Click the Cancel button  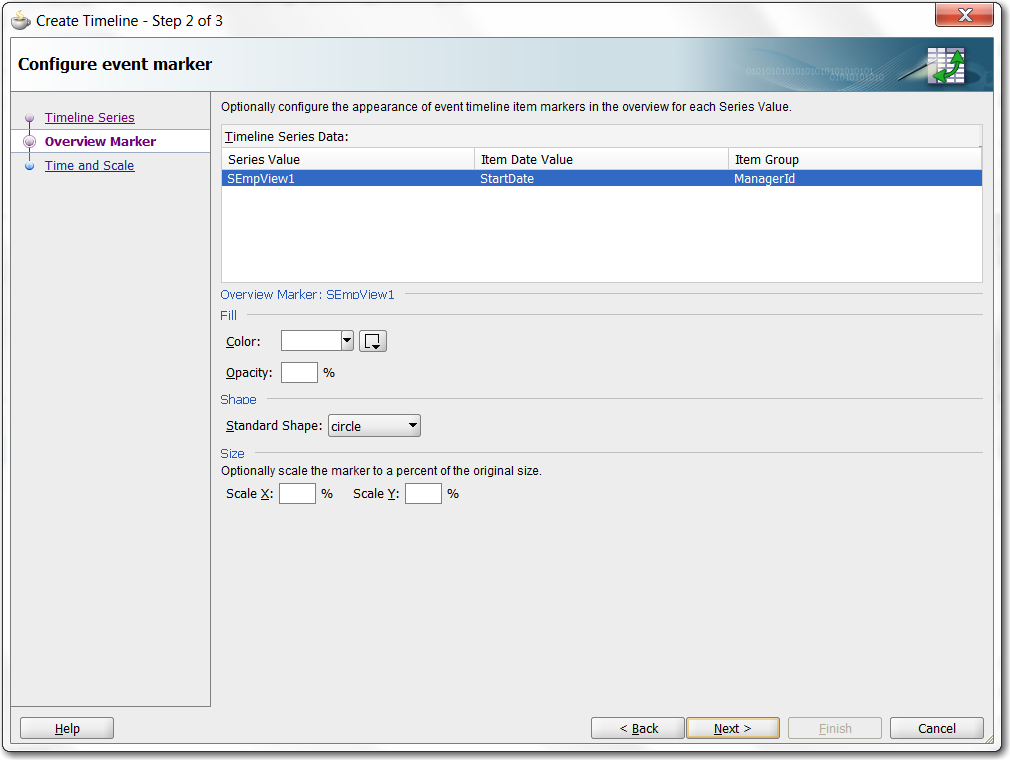937,728
